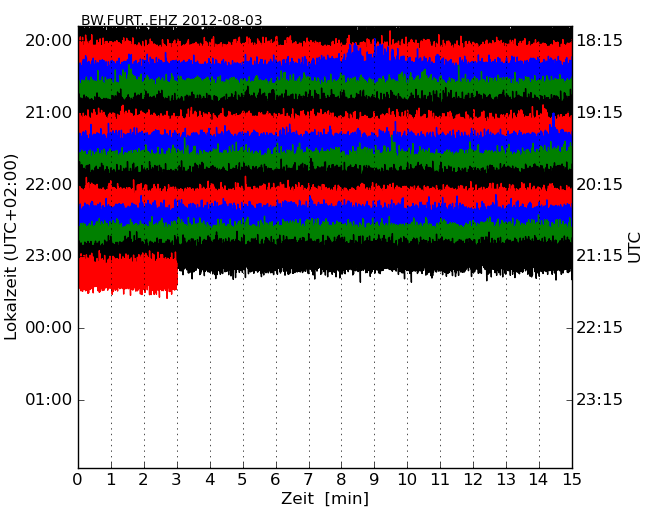Click the minute 15 x-axis tick label
This screenshot has height=520, width=650.
[572, 480]
